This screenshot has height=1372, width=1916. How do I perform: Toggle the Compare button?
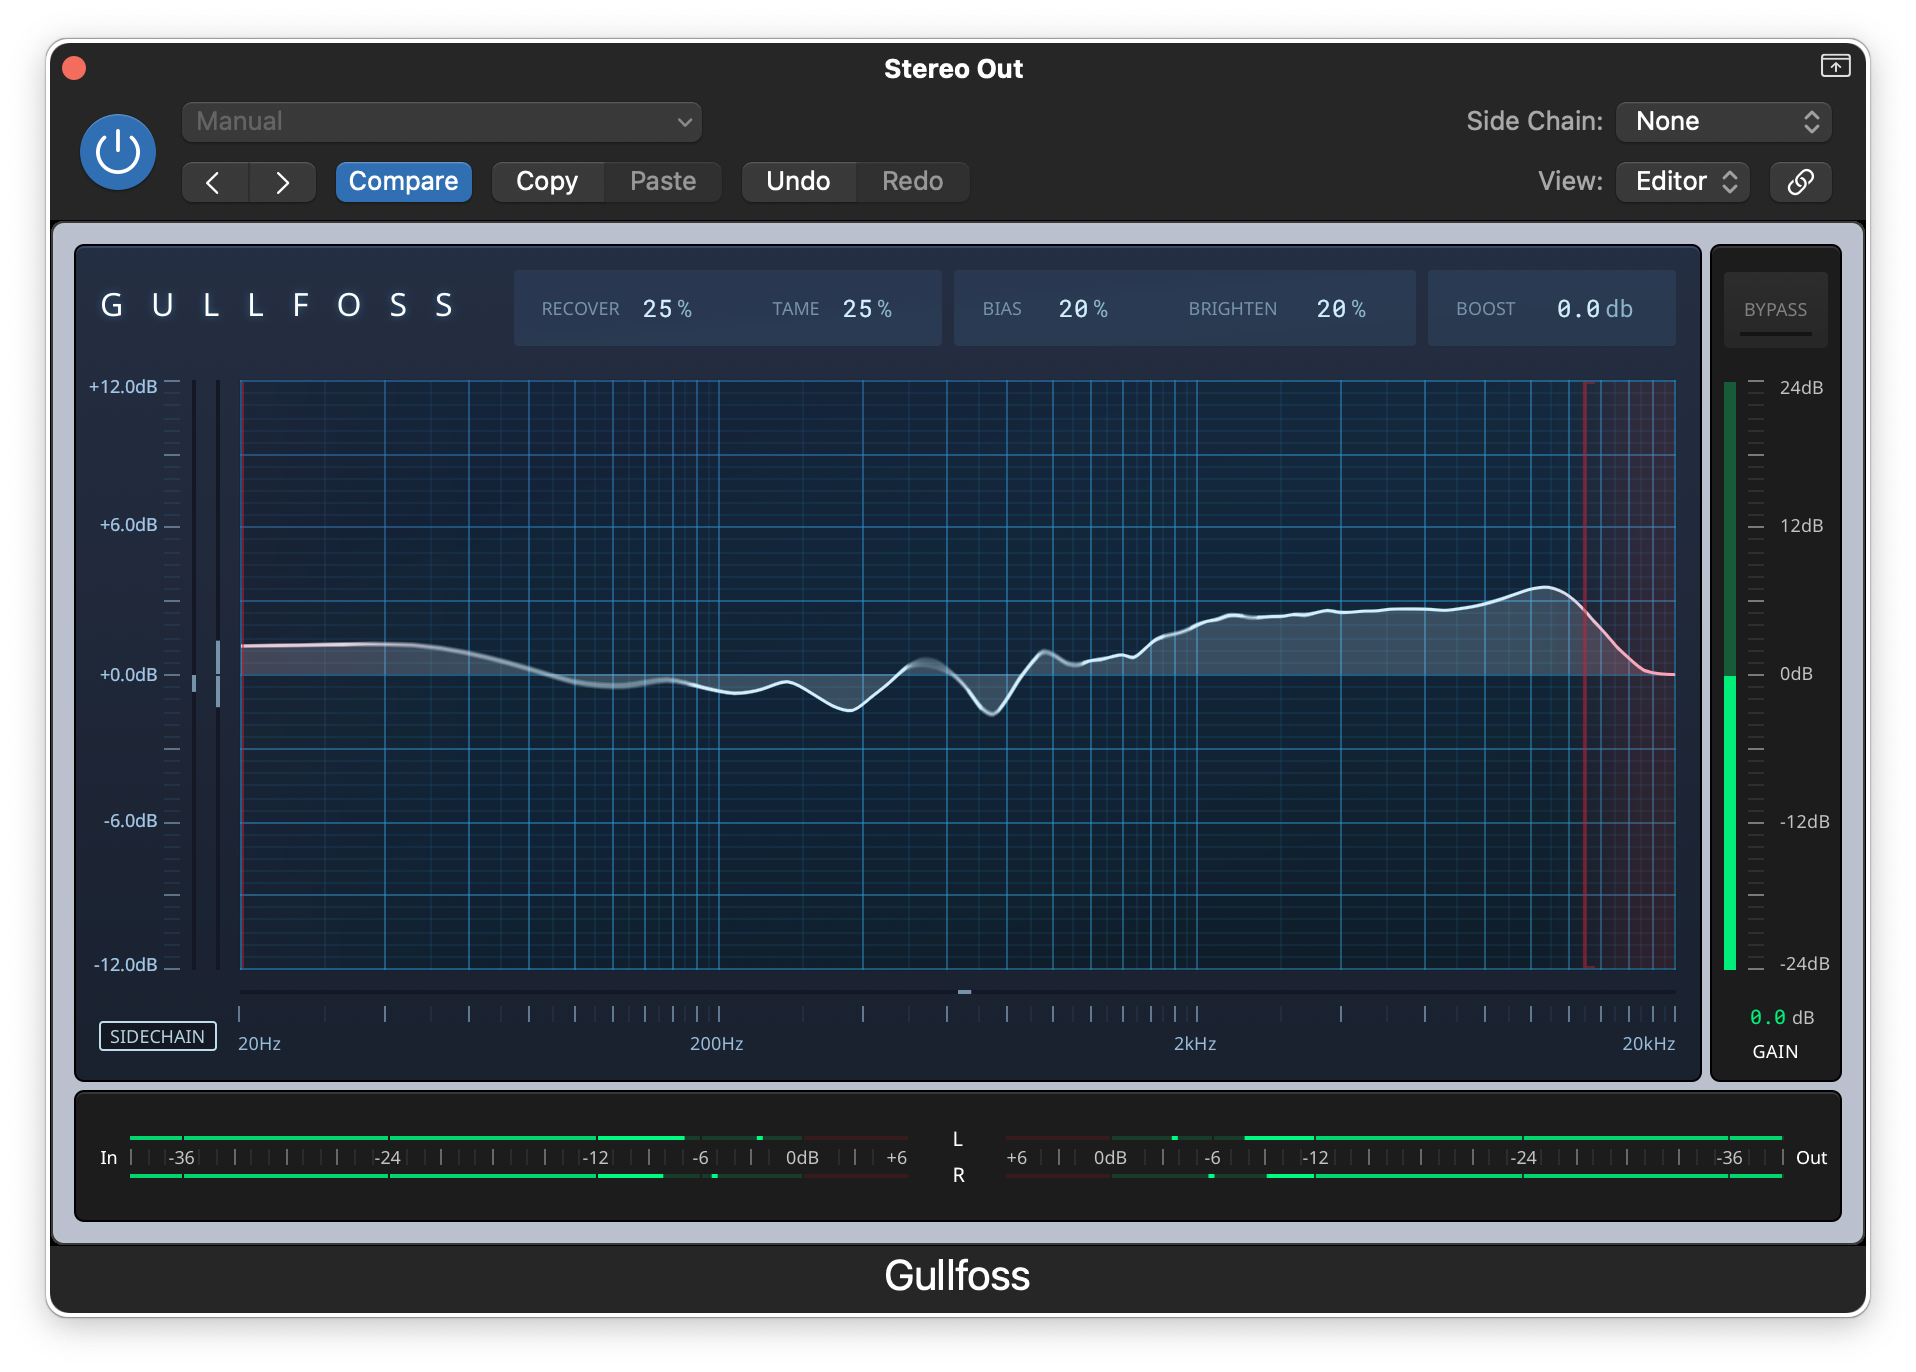(403, 182)
